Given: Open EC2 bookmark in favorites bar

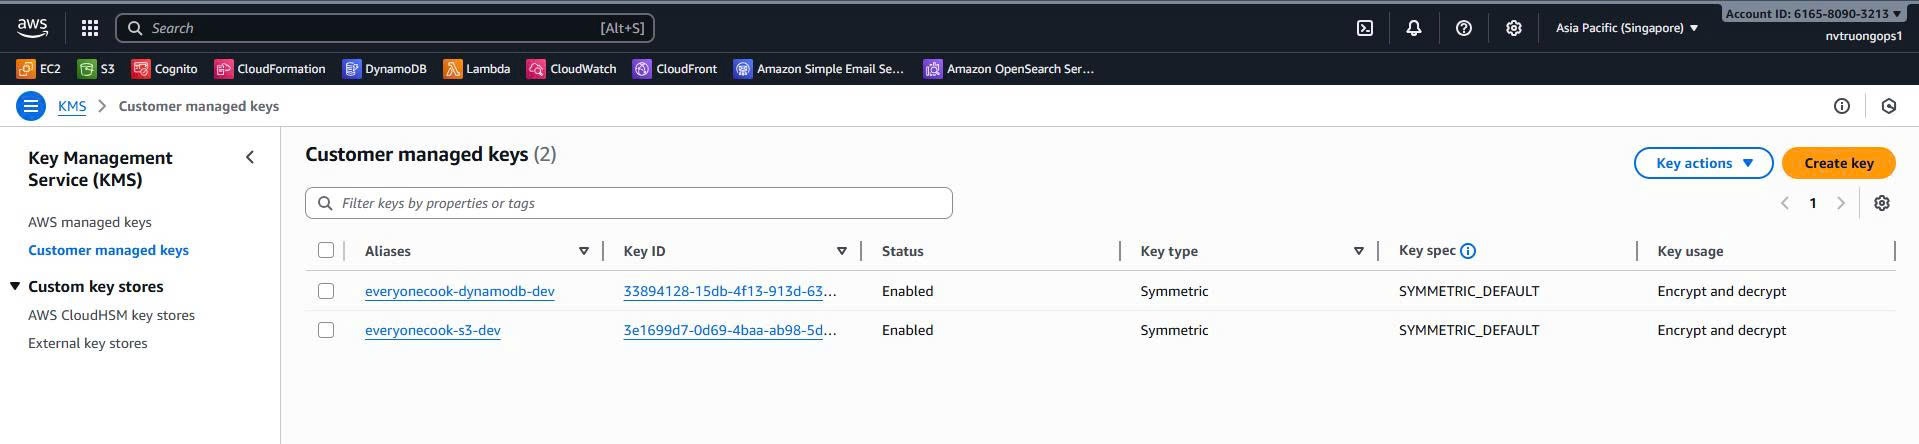Looking at the screenshot, I should click(39, 69).
